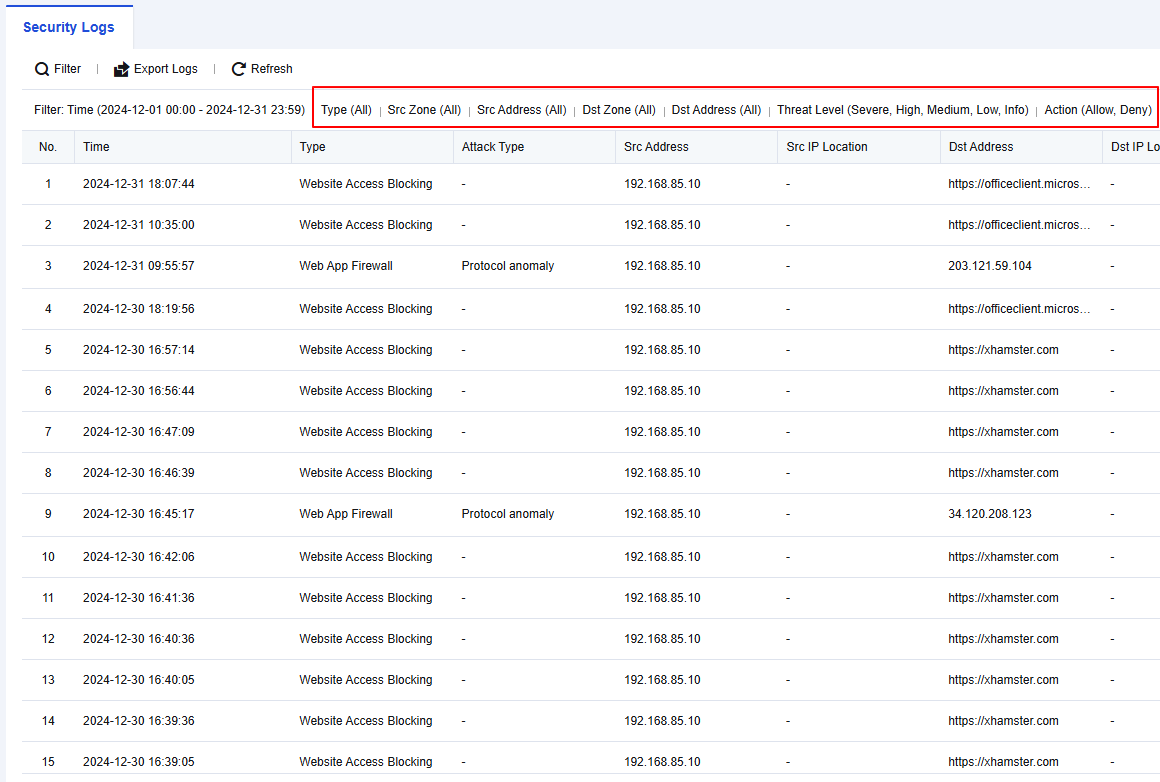Open the Type (All) filter
Viewport: 1160px width, 782px height.
click(x=346, y=110)
